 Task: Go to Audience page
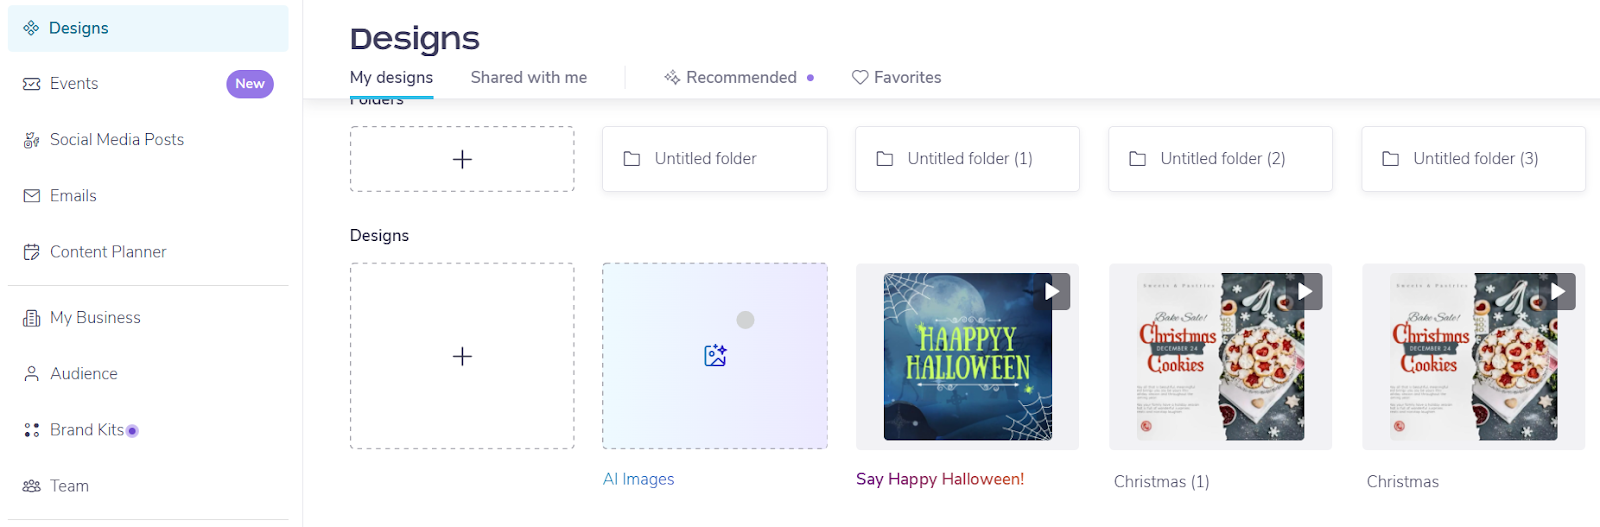pyautogui.click(x=148, y=374)
